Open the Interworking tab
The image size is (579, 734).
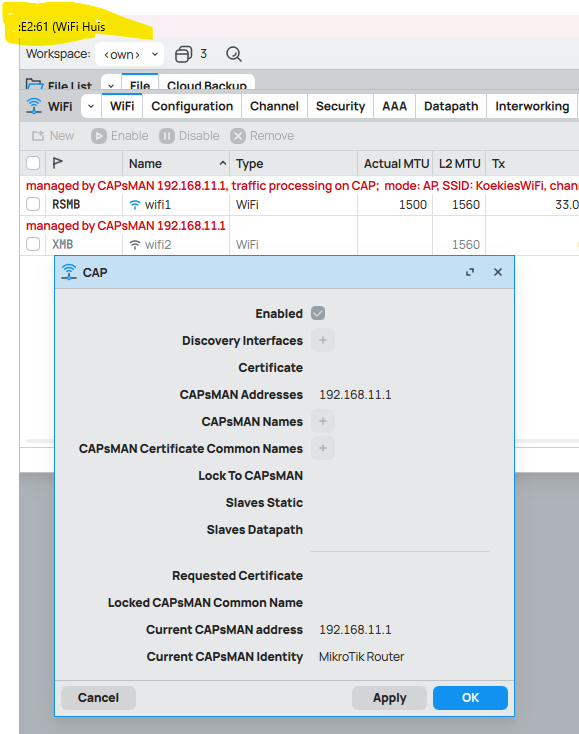point(532,106)
